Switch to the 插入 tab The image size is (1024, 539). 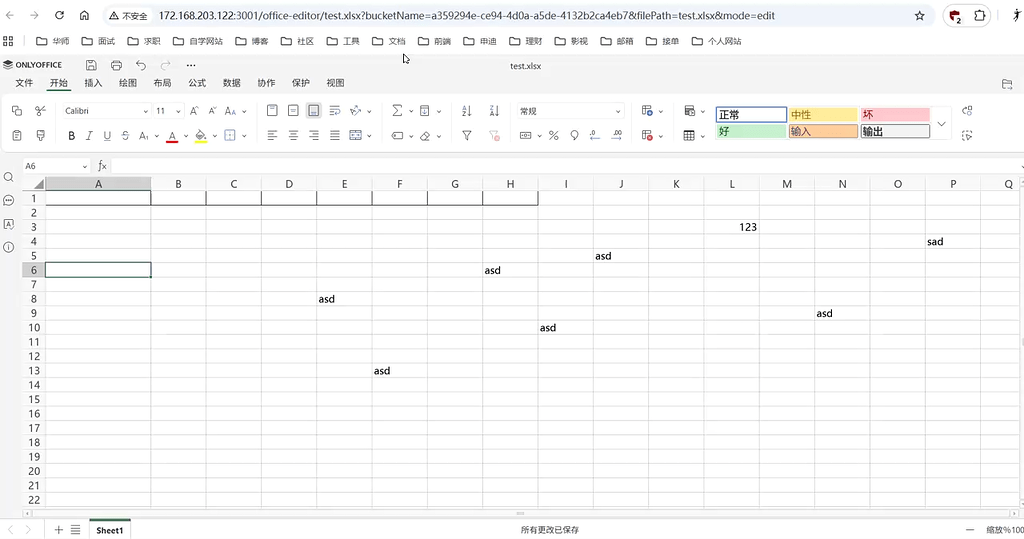click(93, 83)
